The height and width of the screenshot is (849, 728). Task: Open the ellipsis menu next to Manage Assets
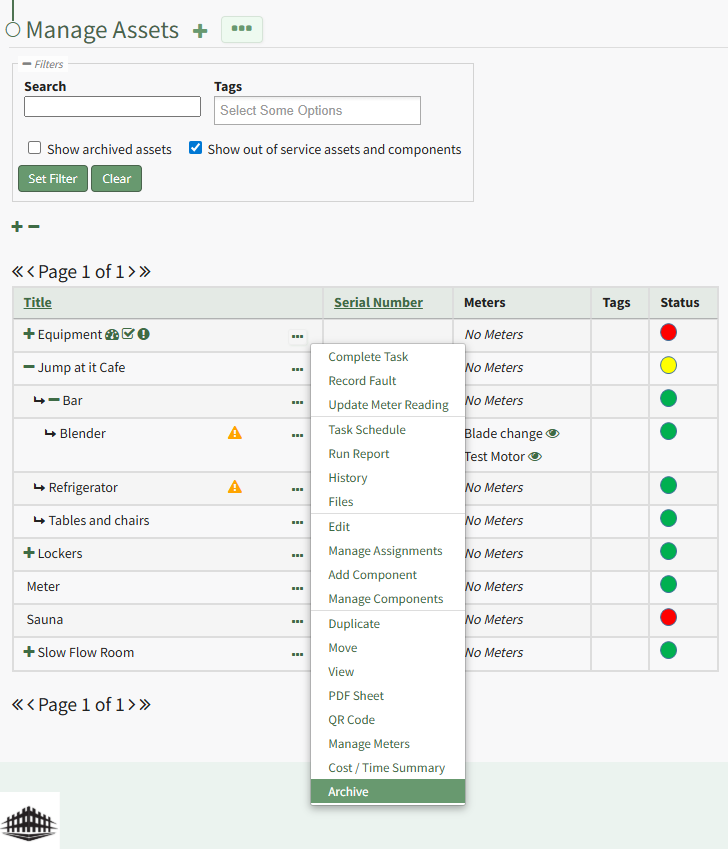[241, 29]
